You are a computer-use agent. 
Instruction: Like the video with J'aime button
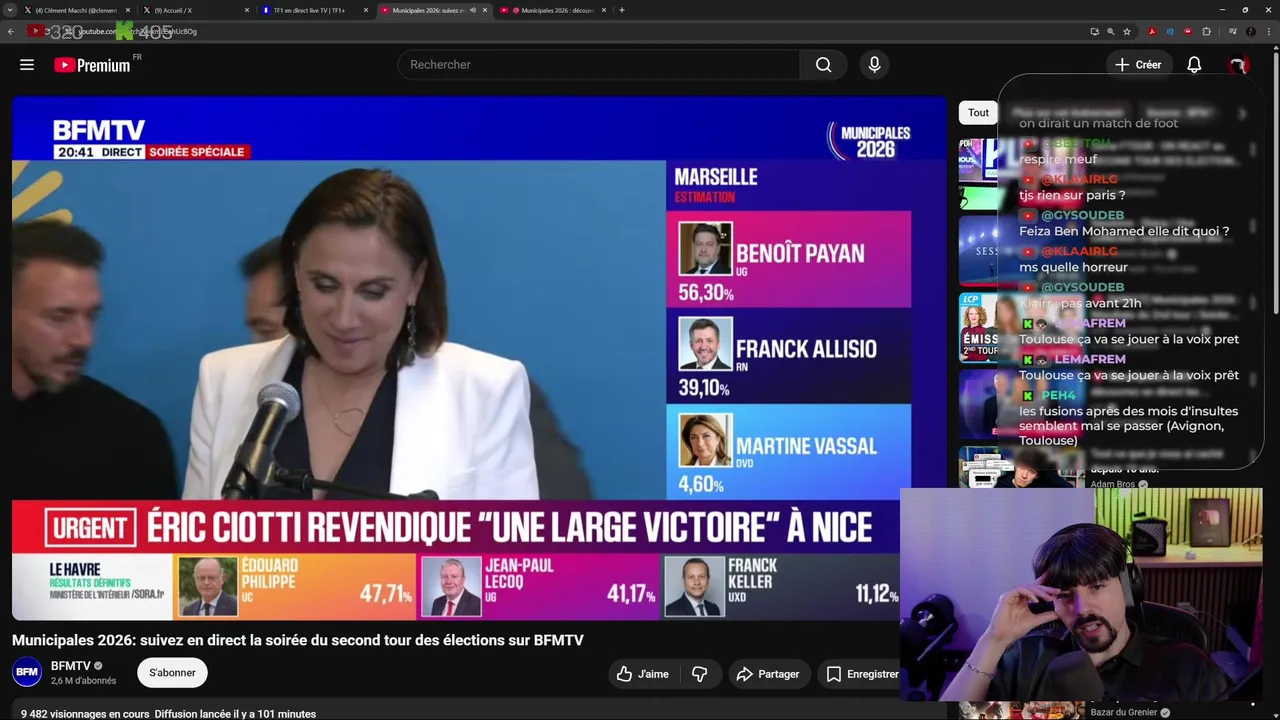point(643,674)
